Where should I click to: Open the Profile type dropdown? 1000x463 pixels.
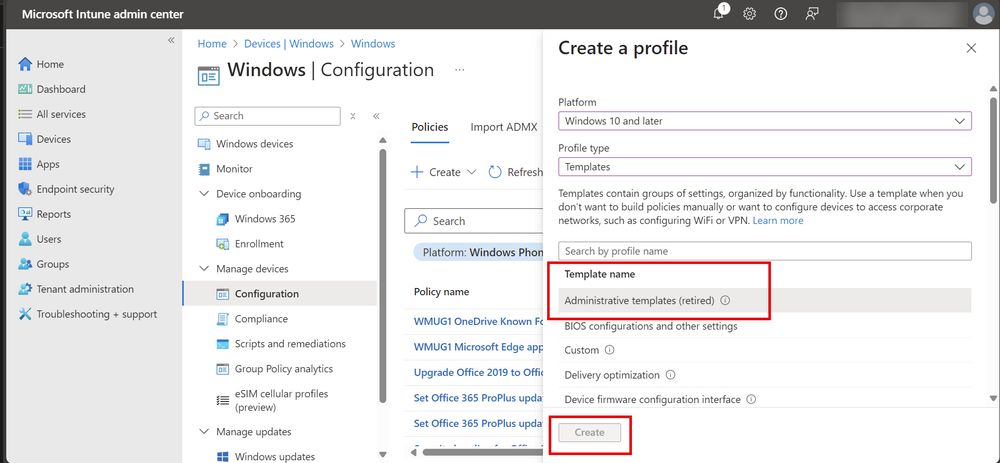point(765,166)
